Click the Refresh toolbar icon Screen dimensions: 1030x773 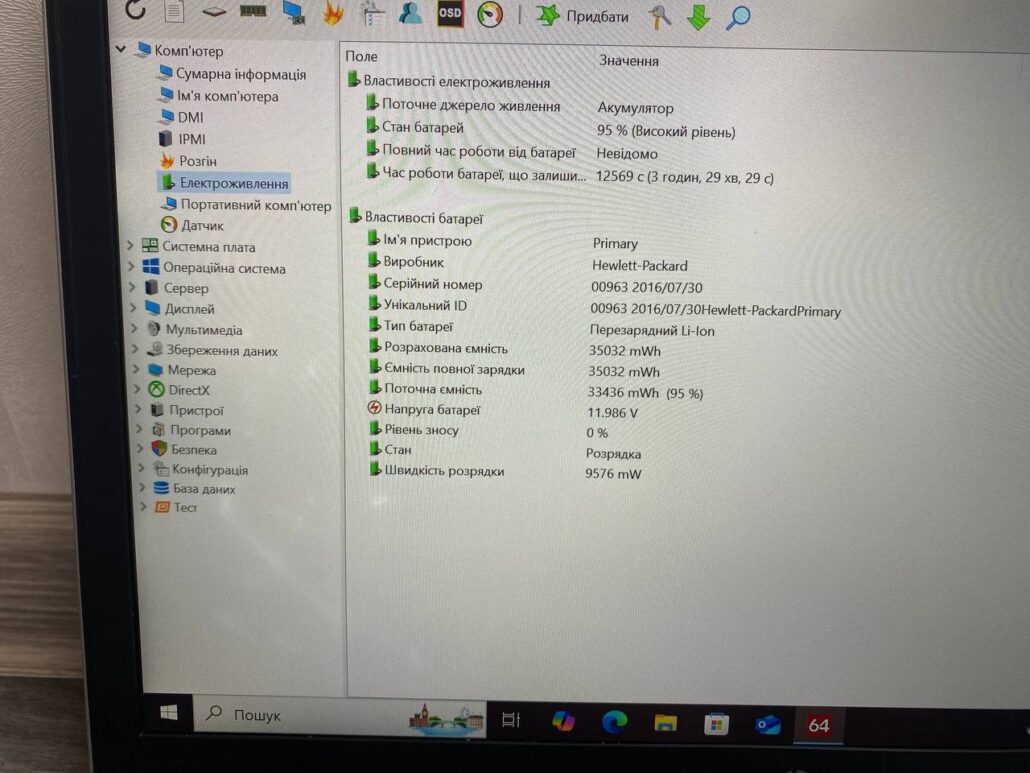(x=135, y=9)
